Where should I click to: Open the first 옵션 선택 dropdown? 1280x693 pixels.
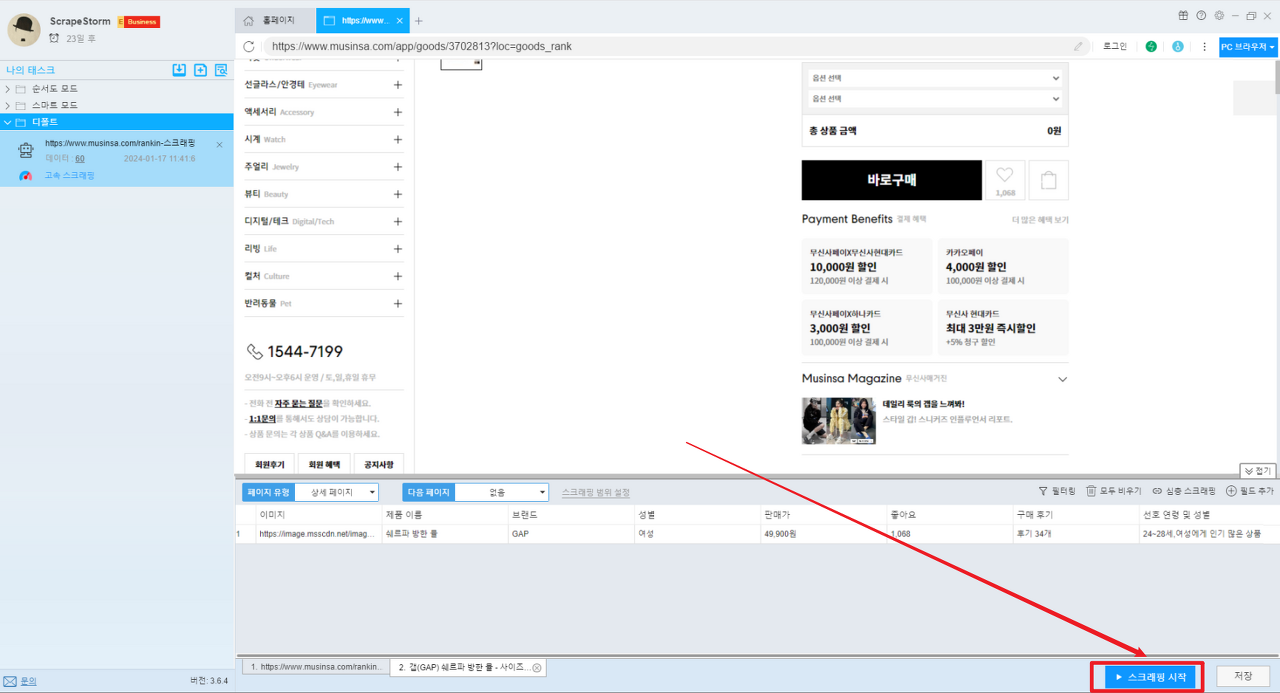click(934, 78)
